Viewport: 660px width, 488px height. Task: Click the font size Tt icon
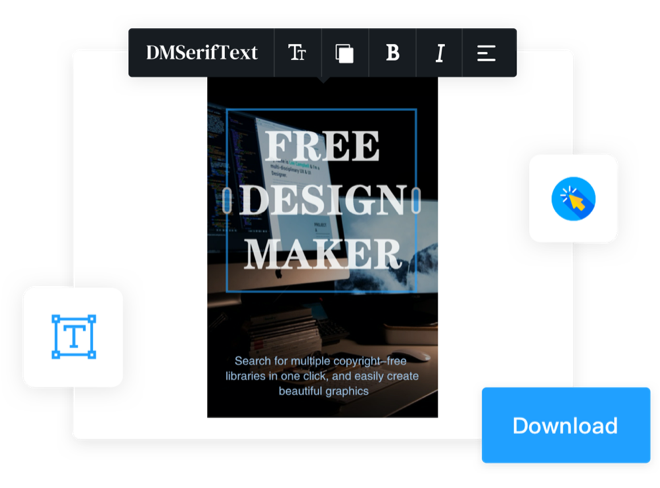click(297, 53)
